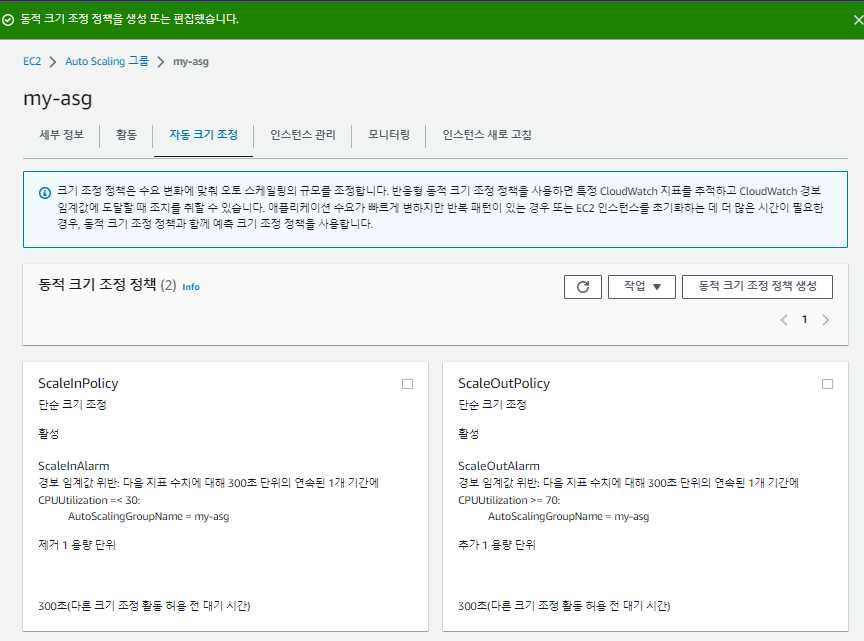Image resolution: width=864 pixels, height=641 pixels.
Task: Click the success message text in green banner
Action: tap(129, 19)
